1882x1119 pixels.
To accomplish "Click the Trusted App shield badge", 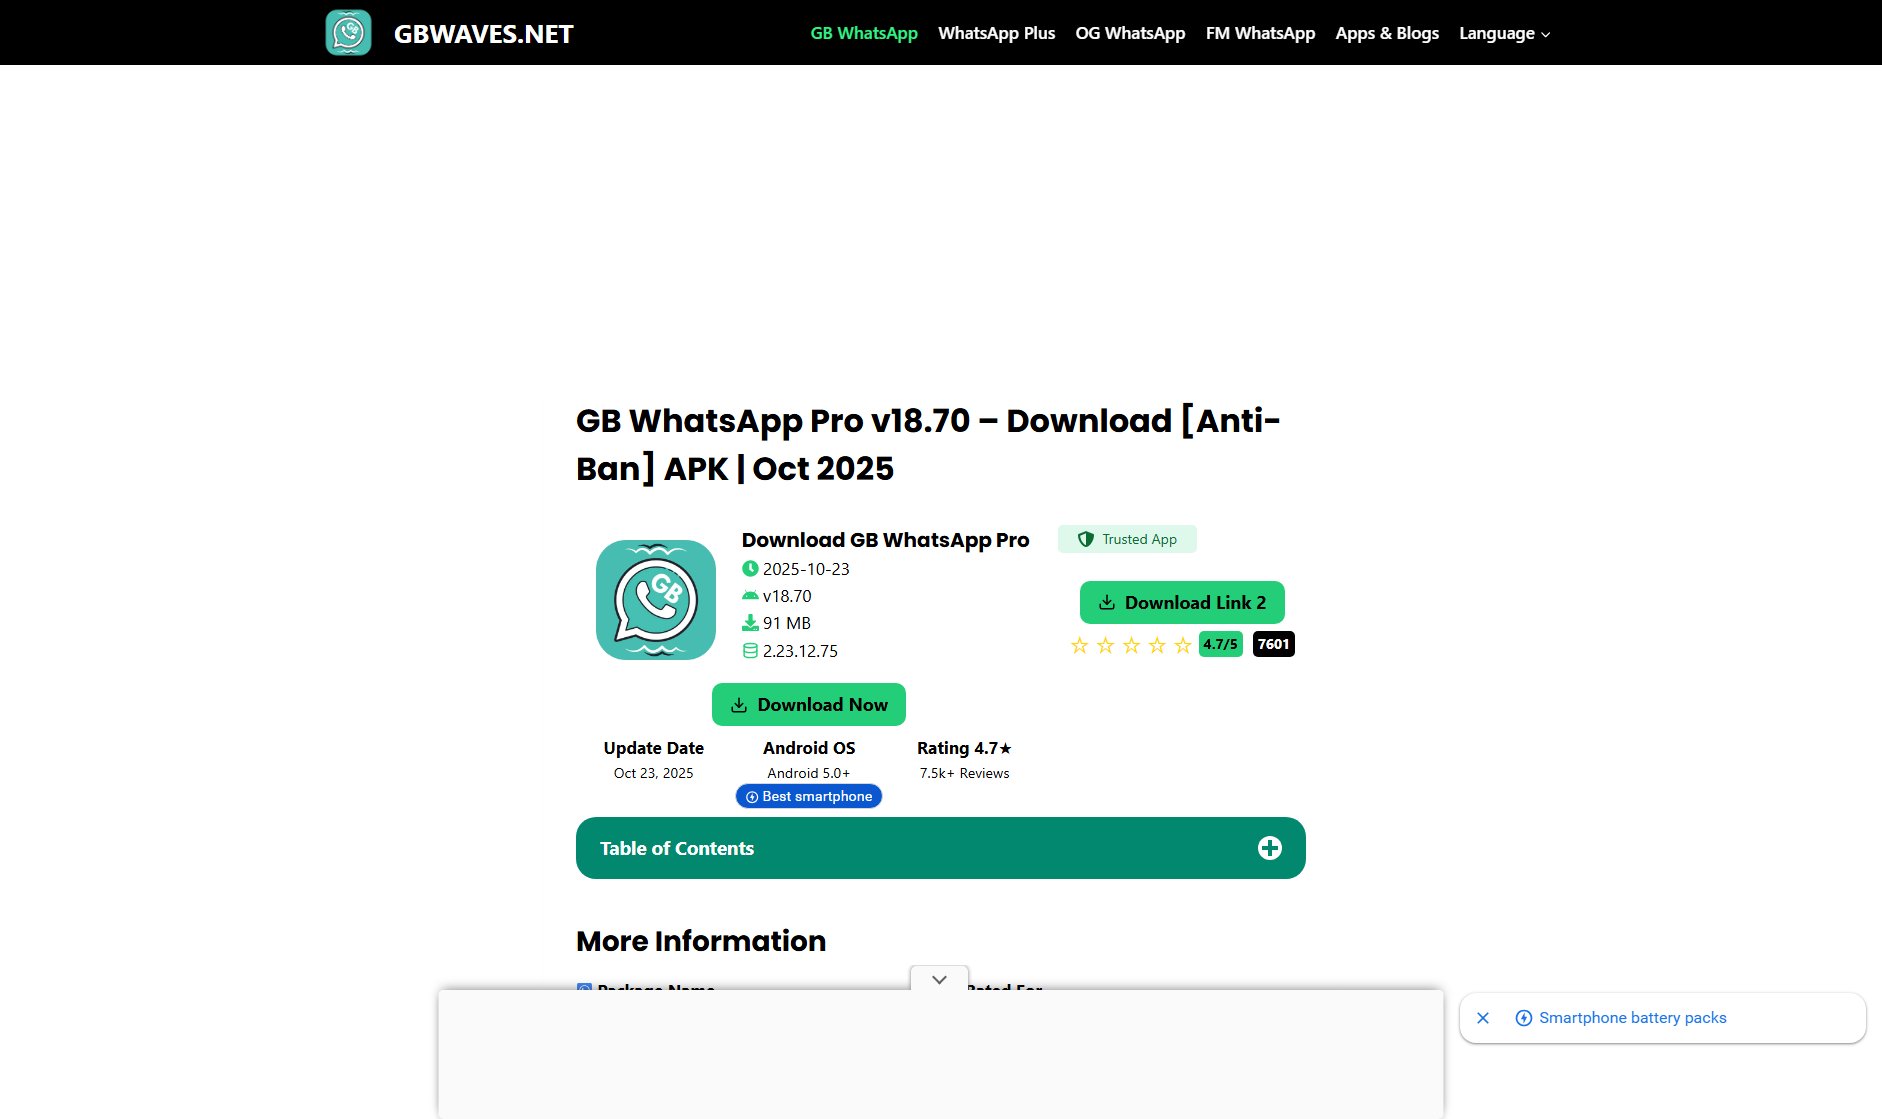I will pyautogui.click(x=1127, y=539).
